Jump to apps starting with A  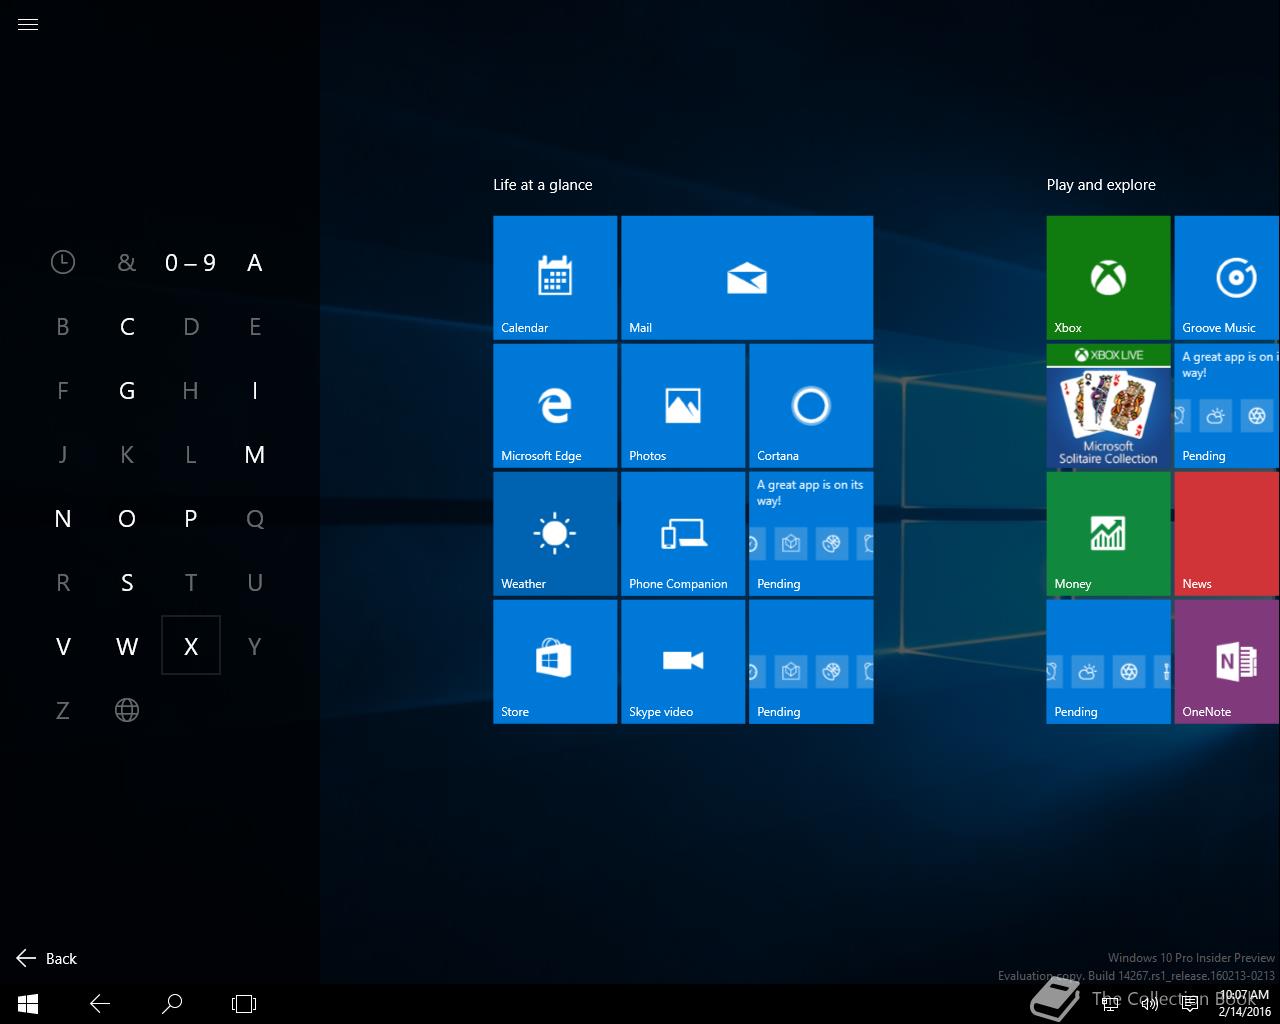pos(255,263)
